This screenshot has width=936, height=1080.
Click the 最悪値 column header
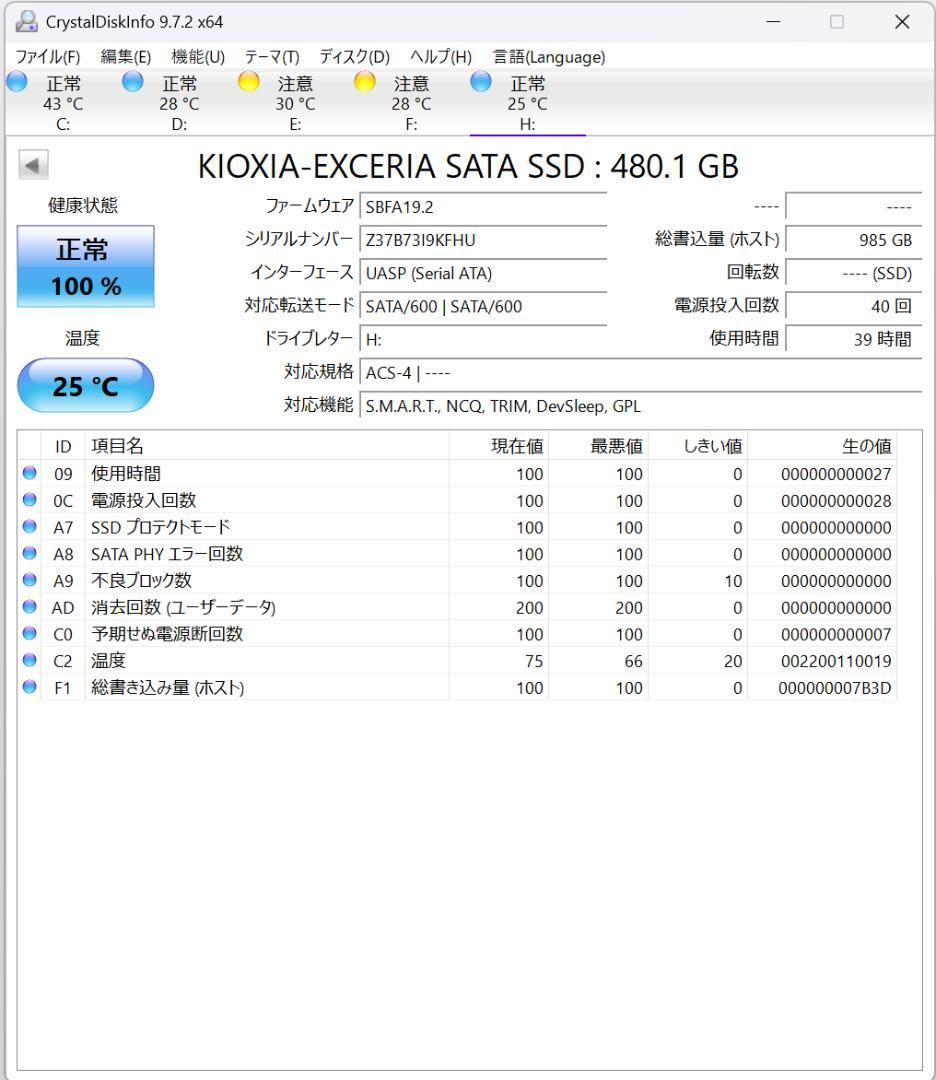click(x=599, y=446)
